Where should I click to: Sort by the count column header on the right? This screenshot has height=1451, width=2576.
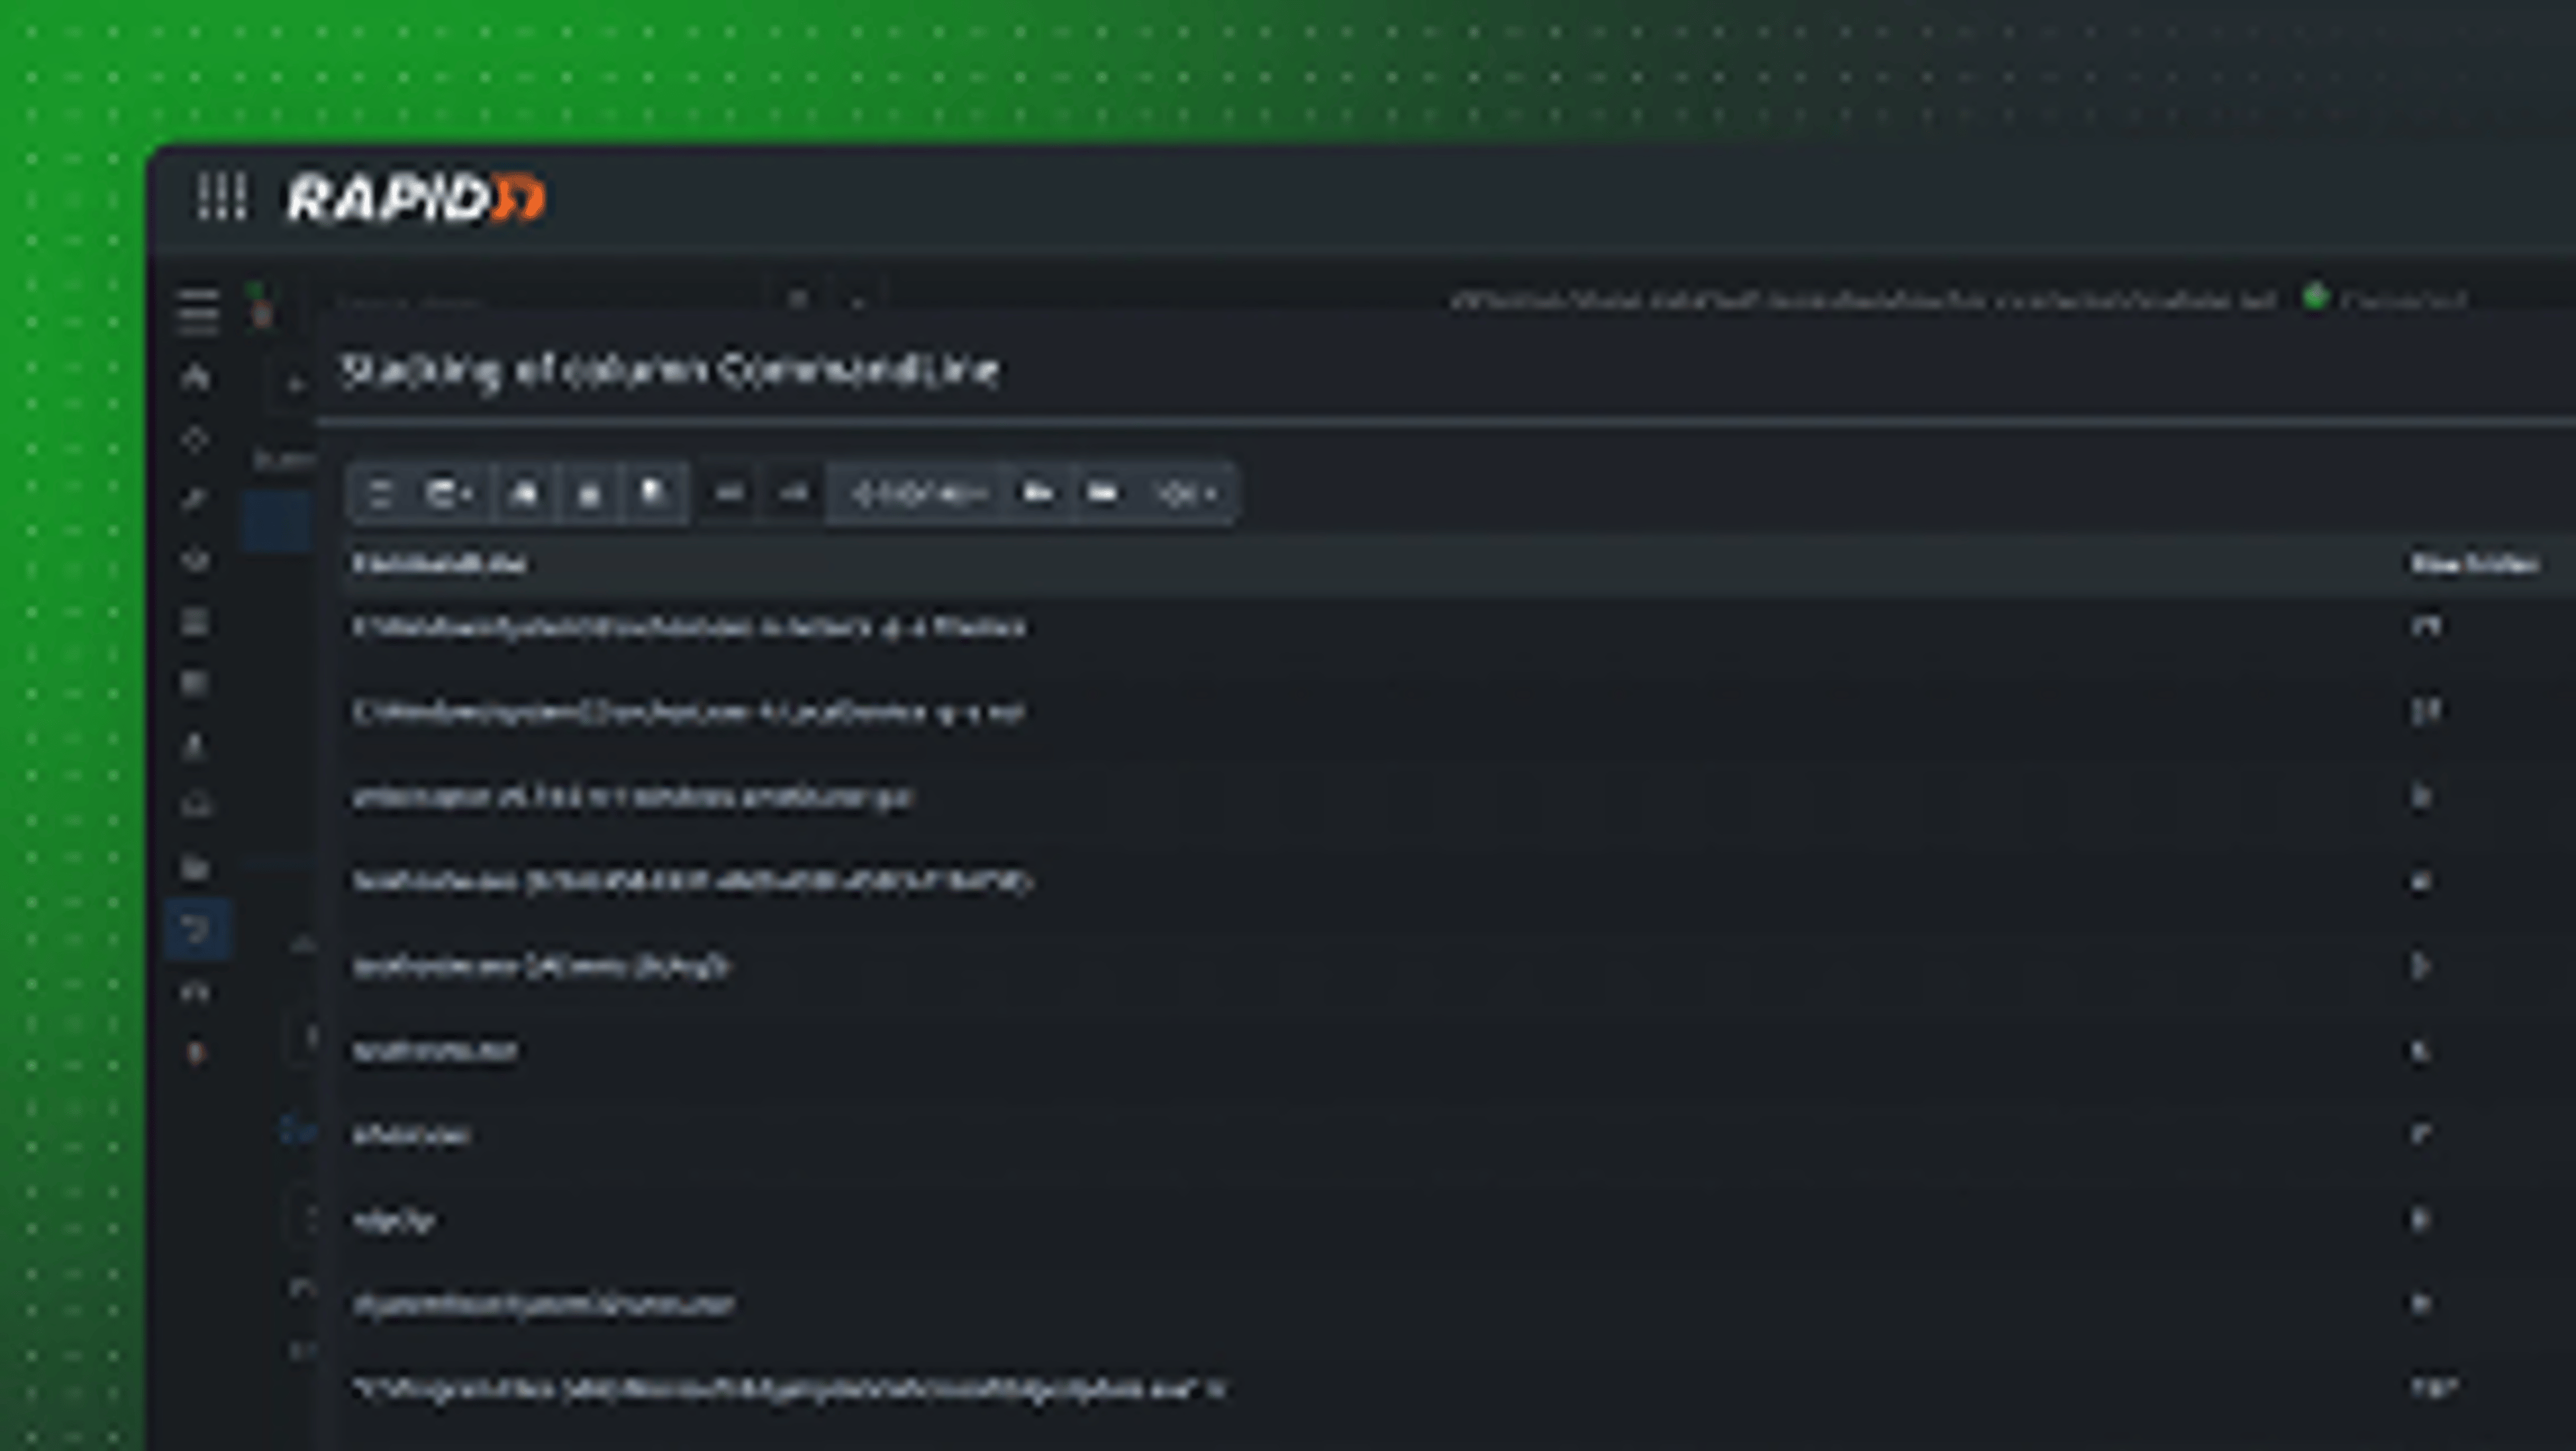tap(2474, 564)
